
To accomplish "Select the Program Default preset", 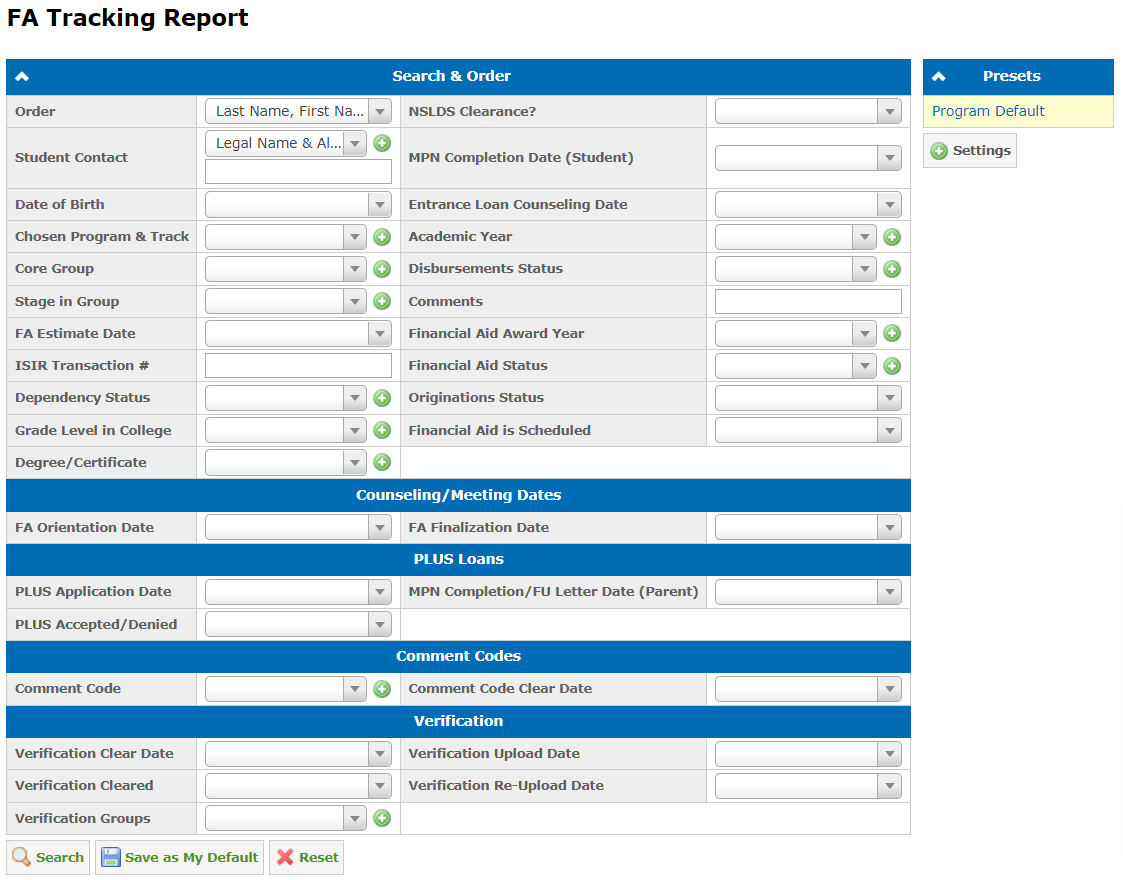I will (988, 111).
